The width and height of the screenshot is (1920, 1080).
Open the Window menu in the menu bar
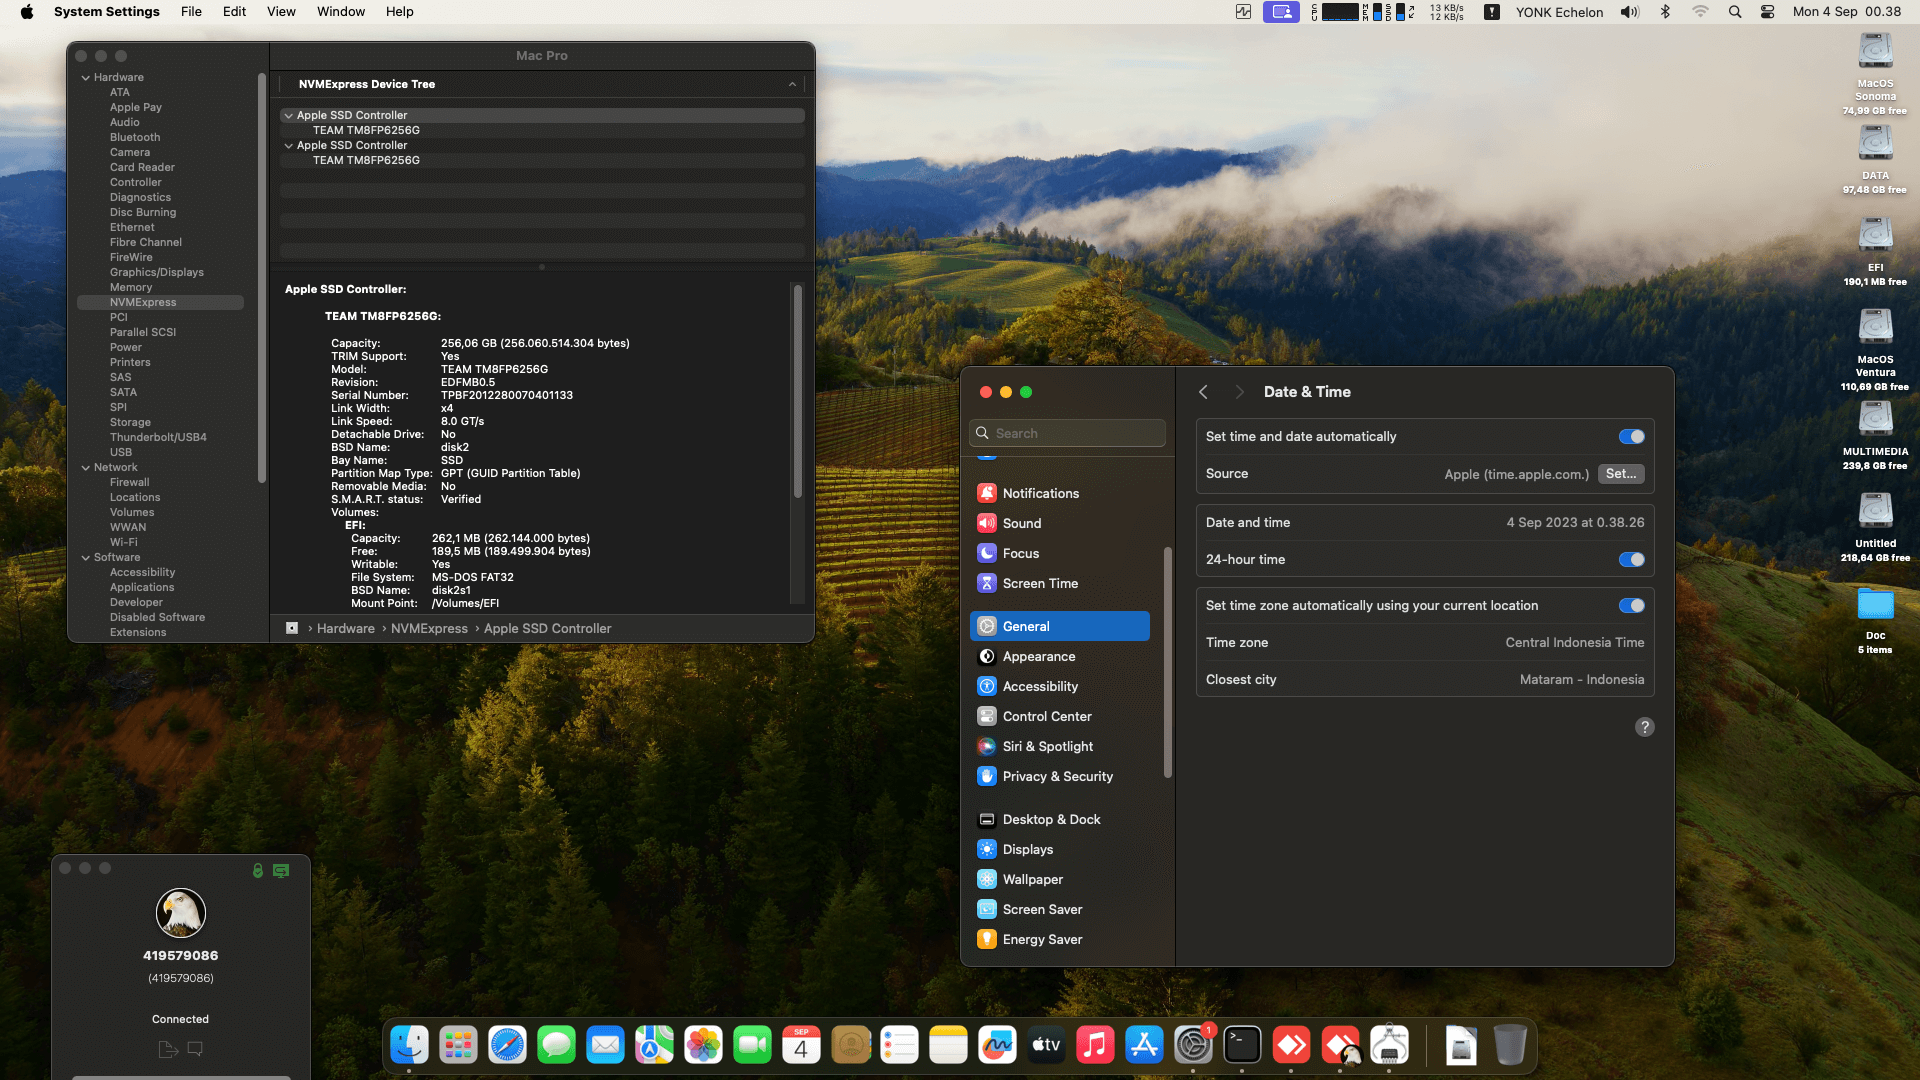coord(340,12)
